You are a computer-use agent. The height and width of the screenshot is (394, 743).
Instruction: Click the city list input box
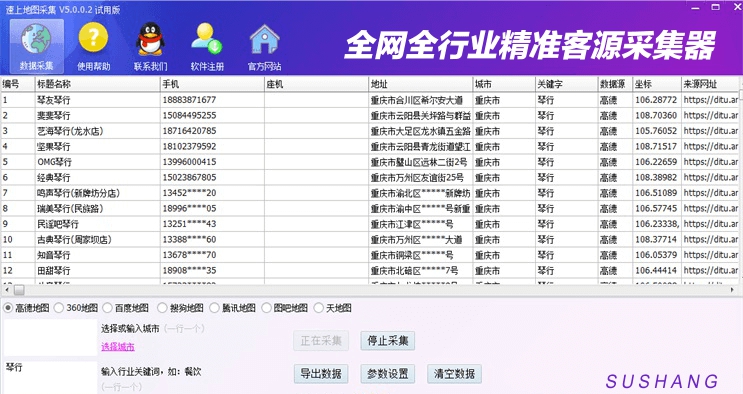point(50,337)
